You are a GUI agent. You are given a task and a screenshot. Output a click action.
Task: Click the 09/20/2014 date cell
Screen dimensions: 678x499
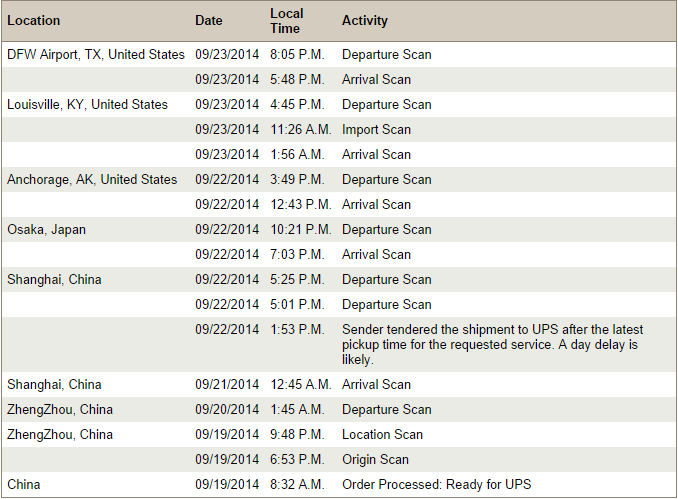point(227,409)
